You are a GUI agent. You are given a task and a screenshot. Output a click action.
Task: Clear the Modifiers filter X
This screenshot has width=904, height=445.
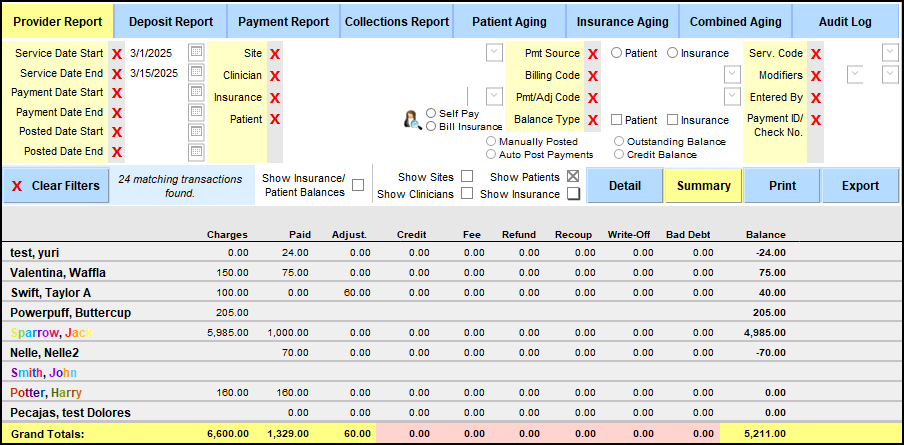816,76
